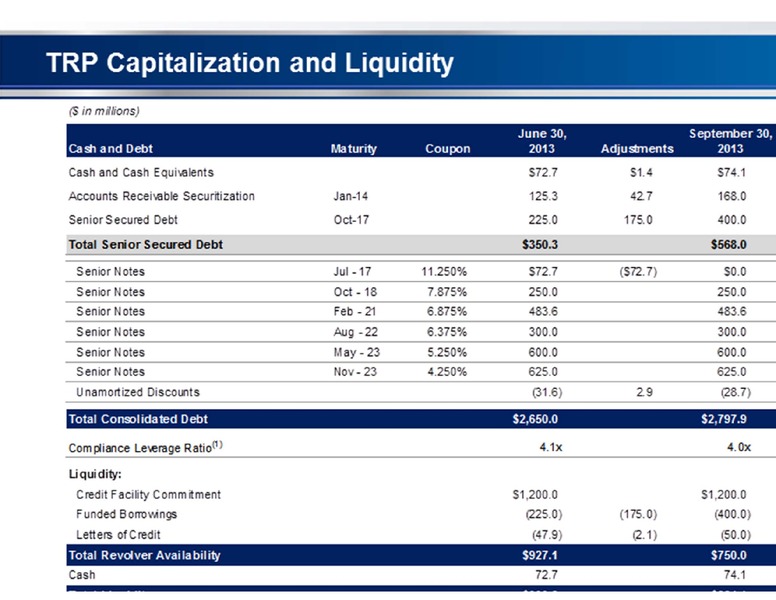776x600 pixels.
Task: Select the 'Funded Borrowings' label
Action: (x=126, y=514)
